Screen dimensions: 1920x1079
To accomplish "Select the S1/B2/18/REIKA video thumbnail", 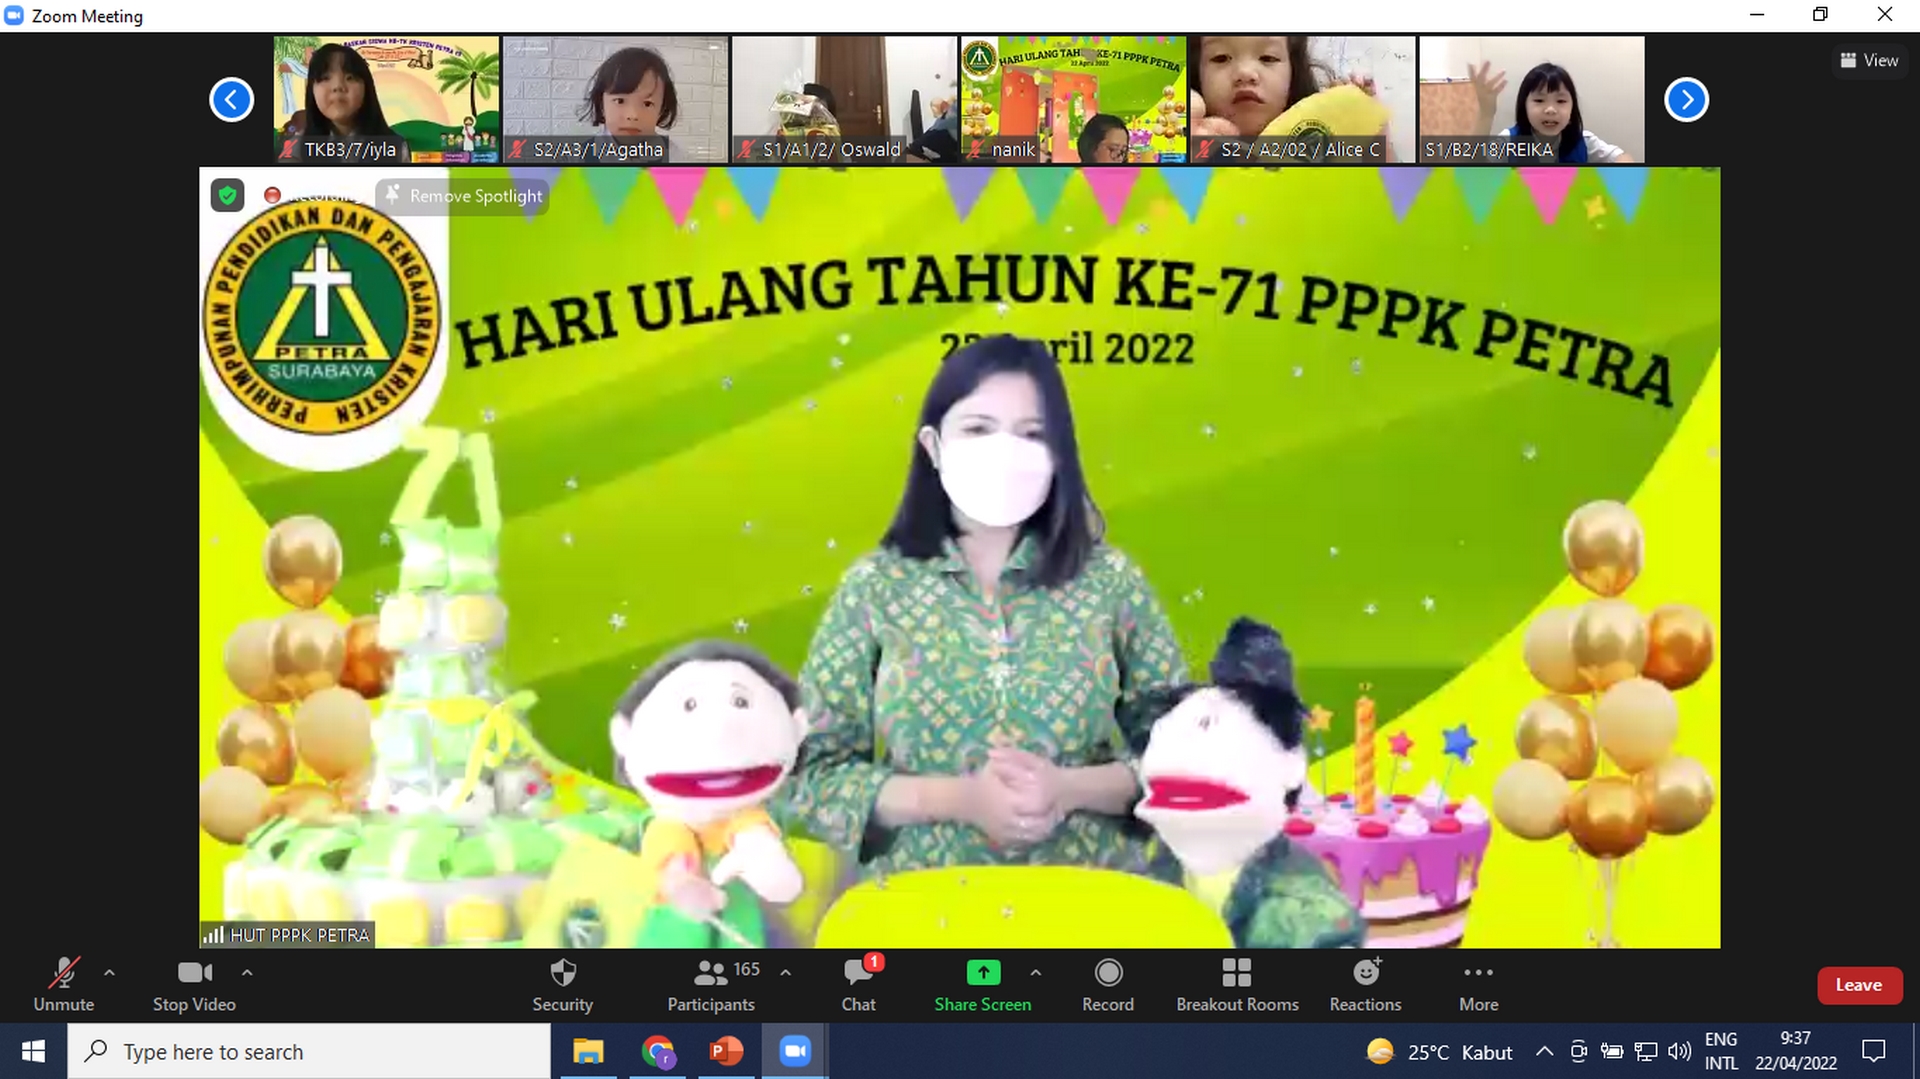I will point(1531,100).
